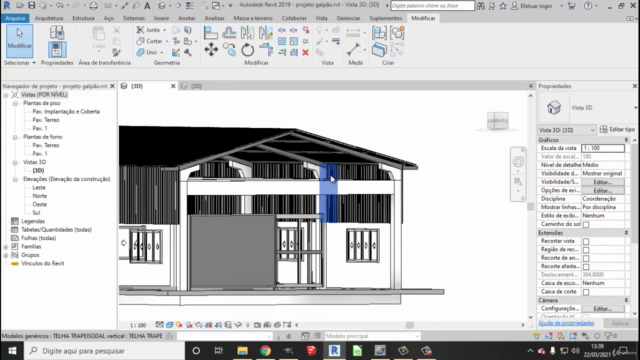Switch to the Estrutura ribbon tab
Image resolution: width=640 pixels, height=360 pixels.
tap(83, 18)
